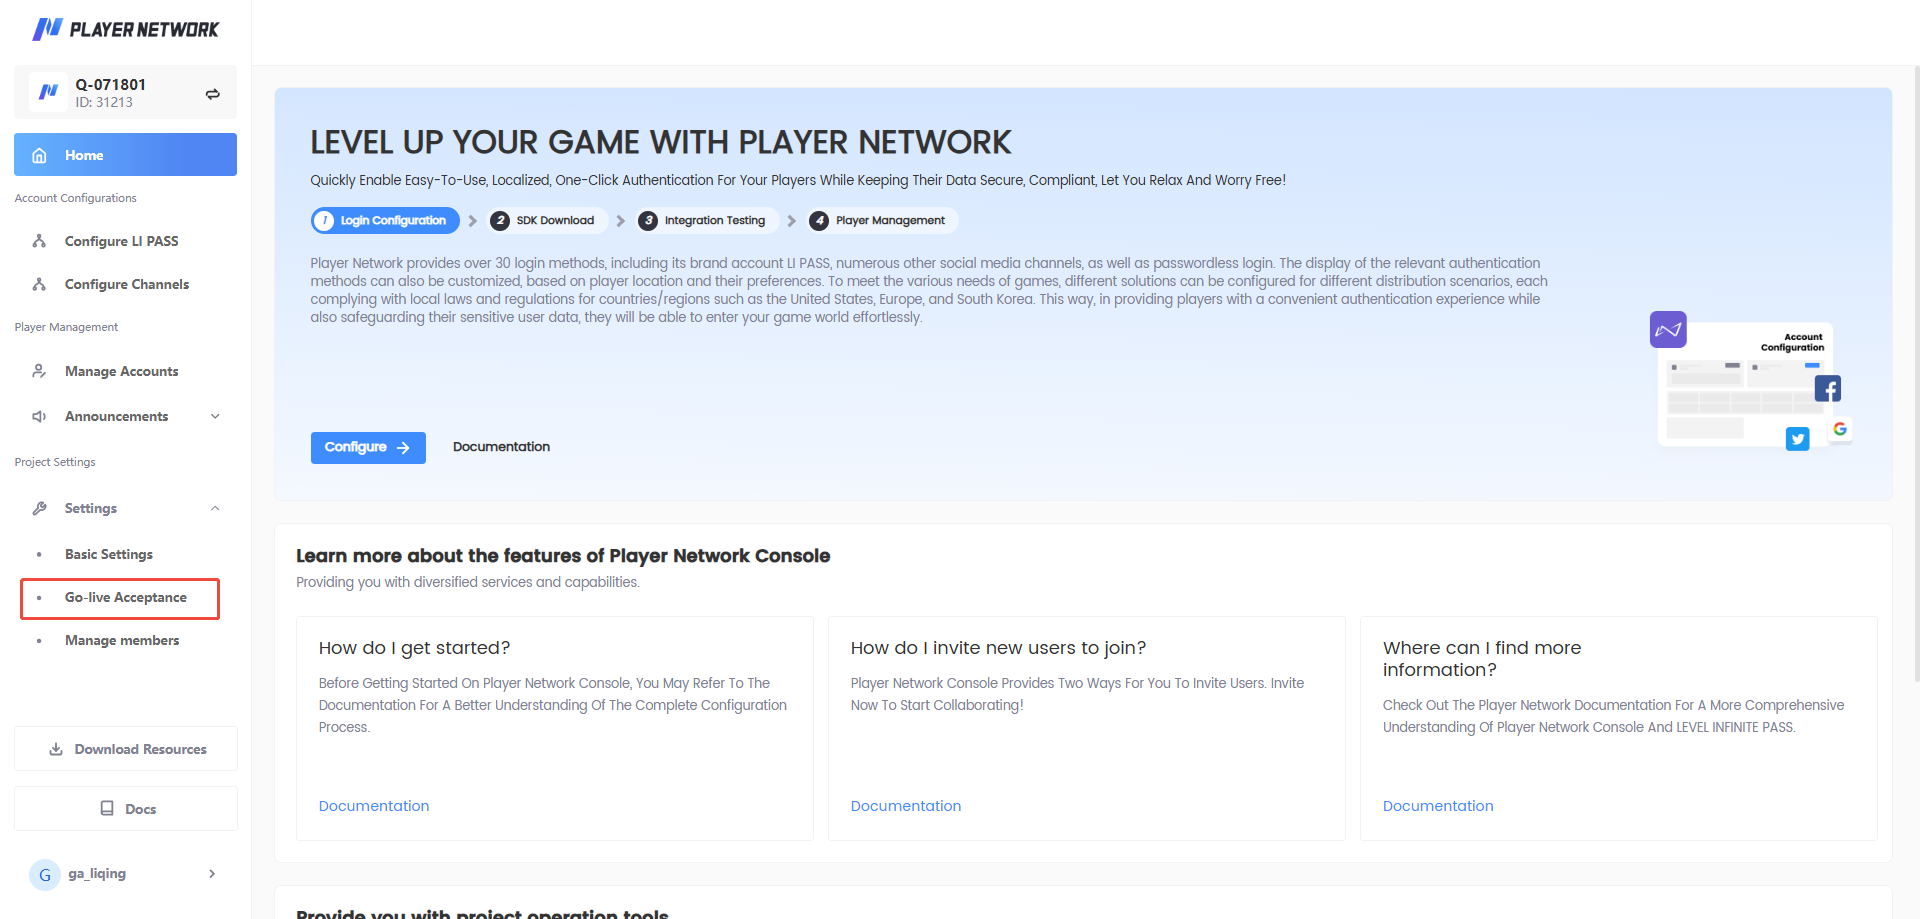Open Basic Settings page
Viewport: 1920px width, 919px height.
(109, 554)
